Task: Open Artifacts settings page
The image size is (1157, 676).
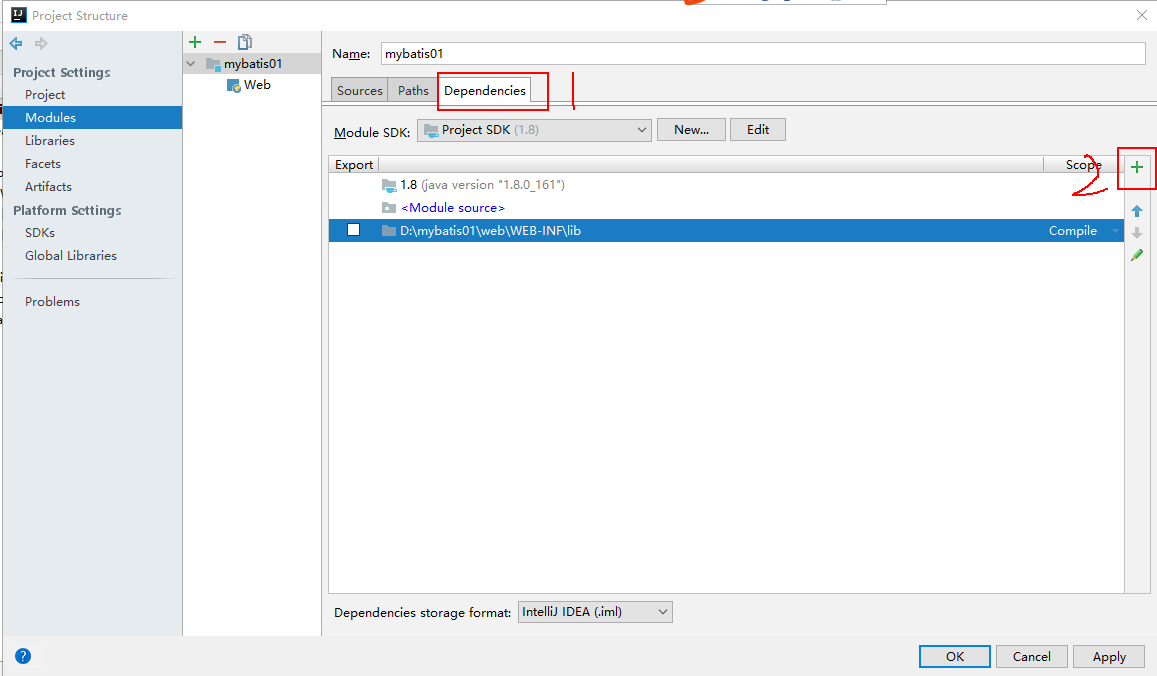Action: [x=48, y=187]
